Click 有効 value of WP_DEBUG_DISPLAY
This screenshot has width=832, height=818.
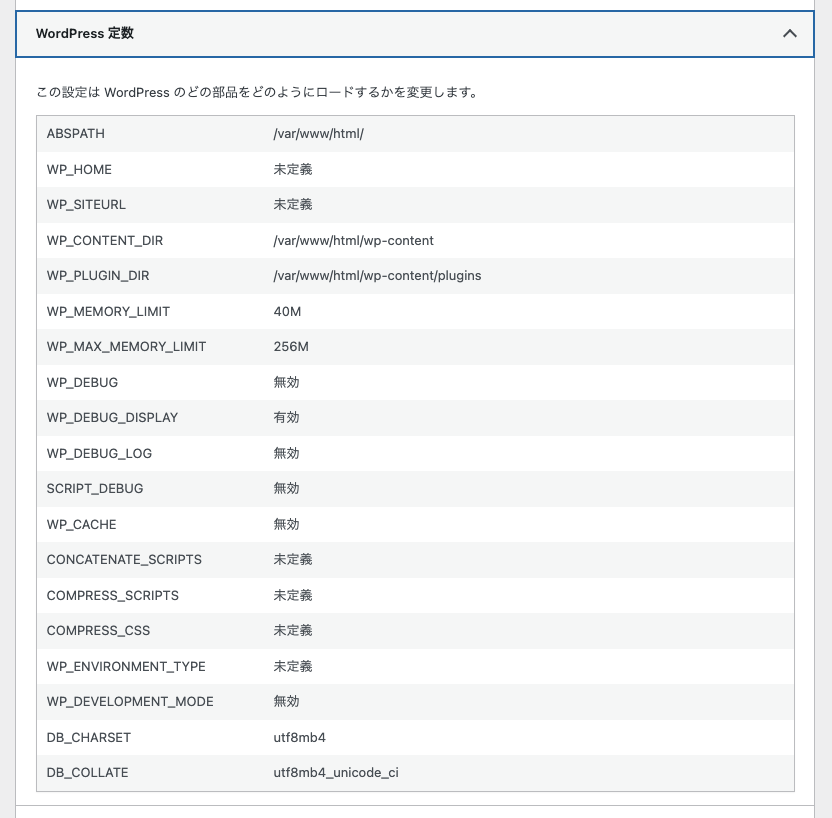(287, 418)
